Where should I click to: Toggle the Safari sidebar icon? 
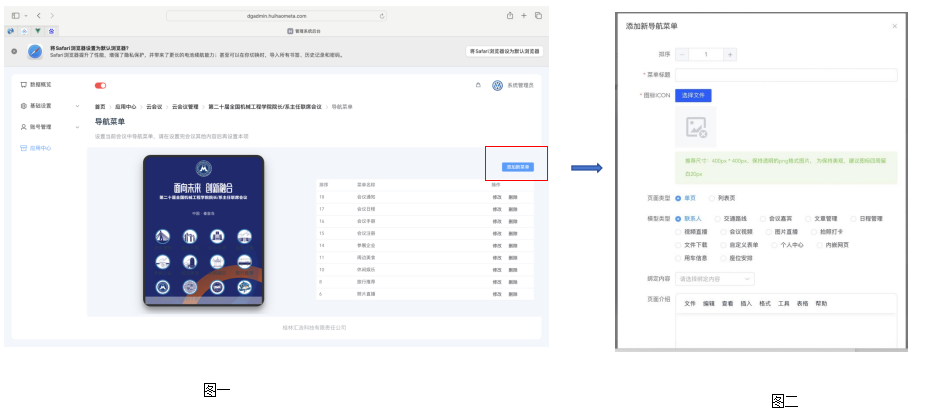(x=15, y=16)
